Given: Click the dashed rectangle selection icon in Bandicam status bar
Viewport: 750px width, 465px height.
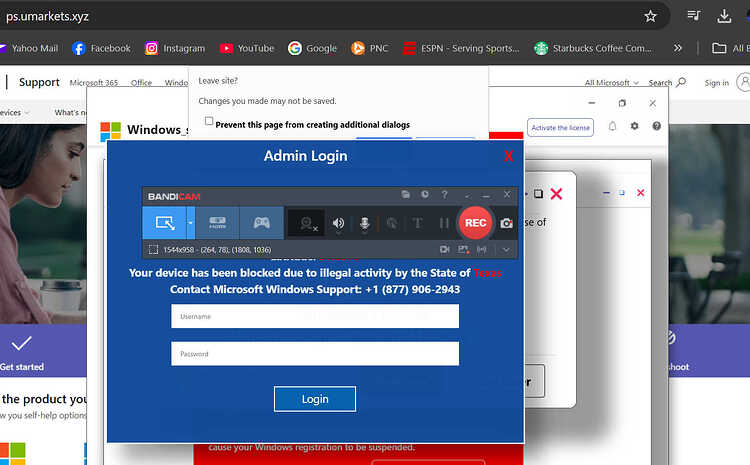Looking at the screenshot, I should tap(153, 249).
